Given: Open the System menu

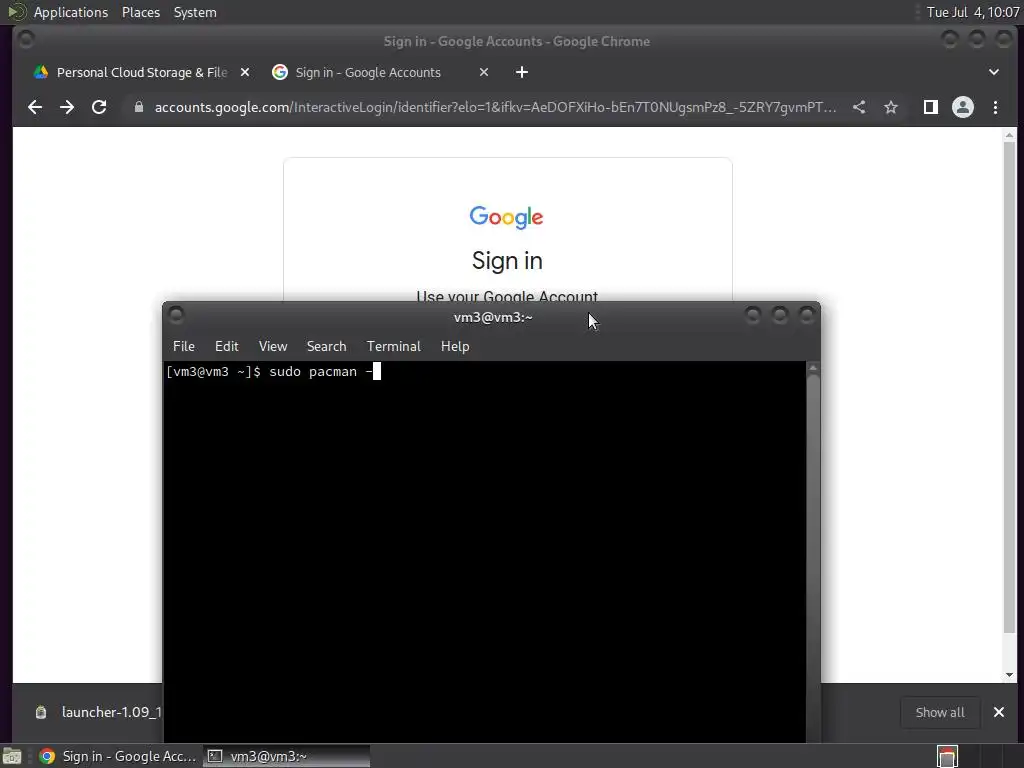Looking at the screenshot, I should click(x=195, y=12).
